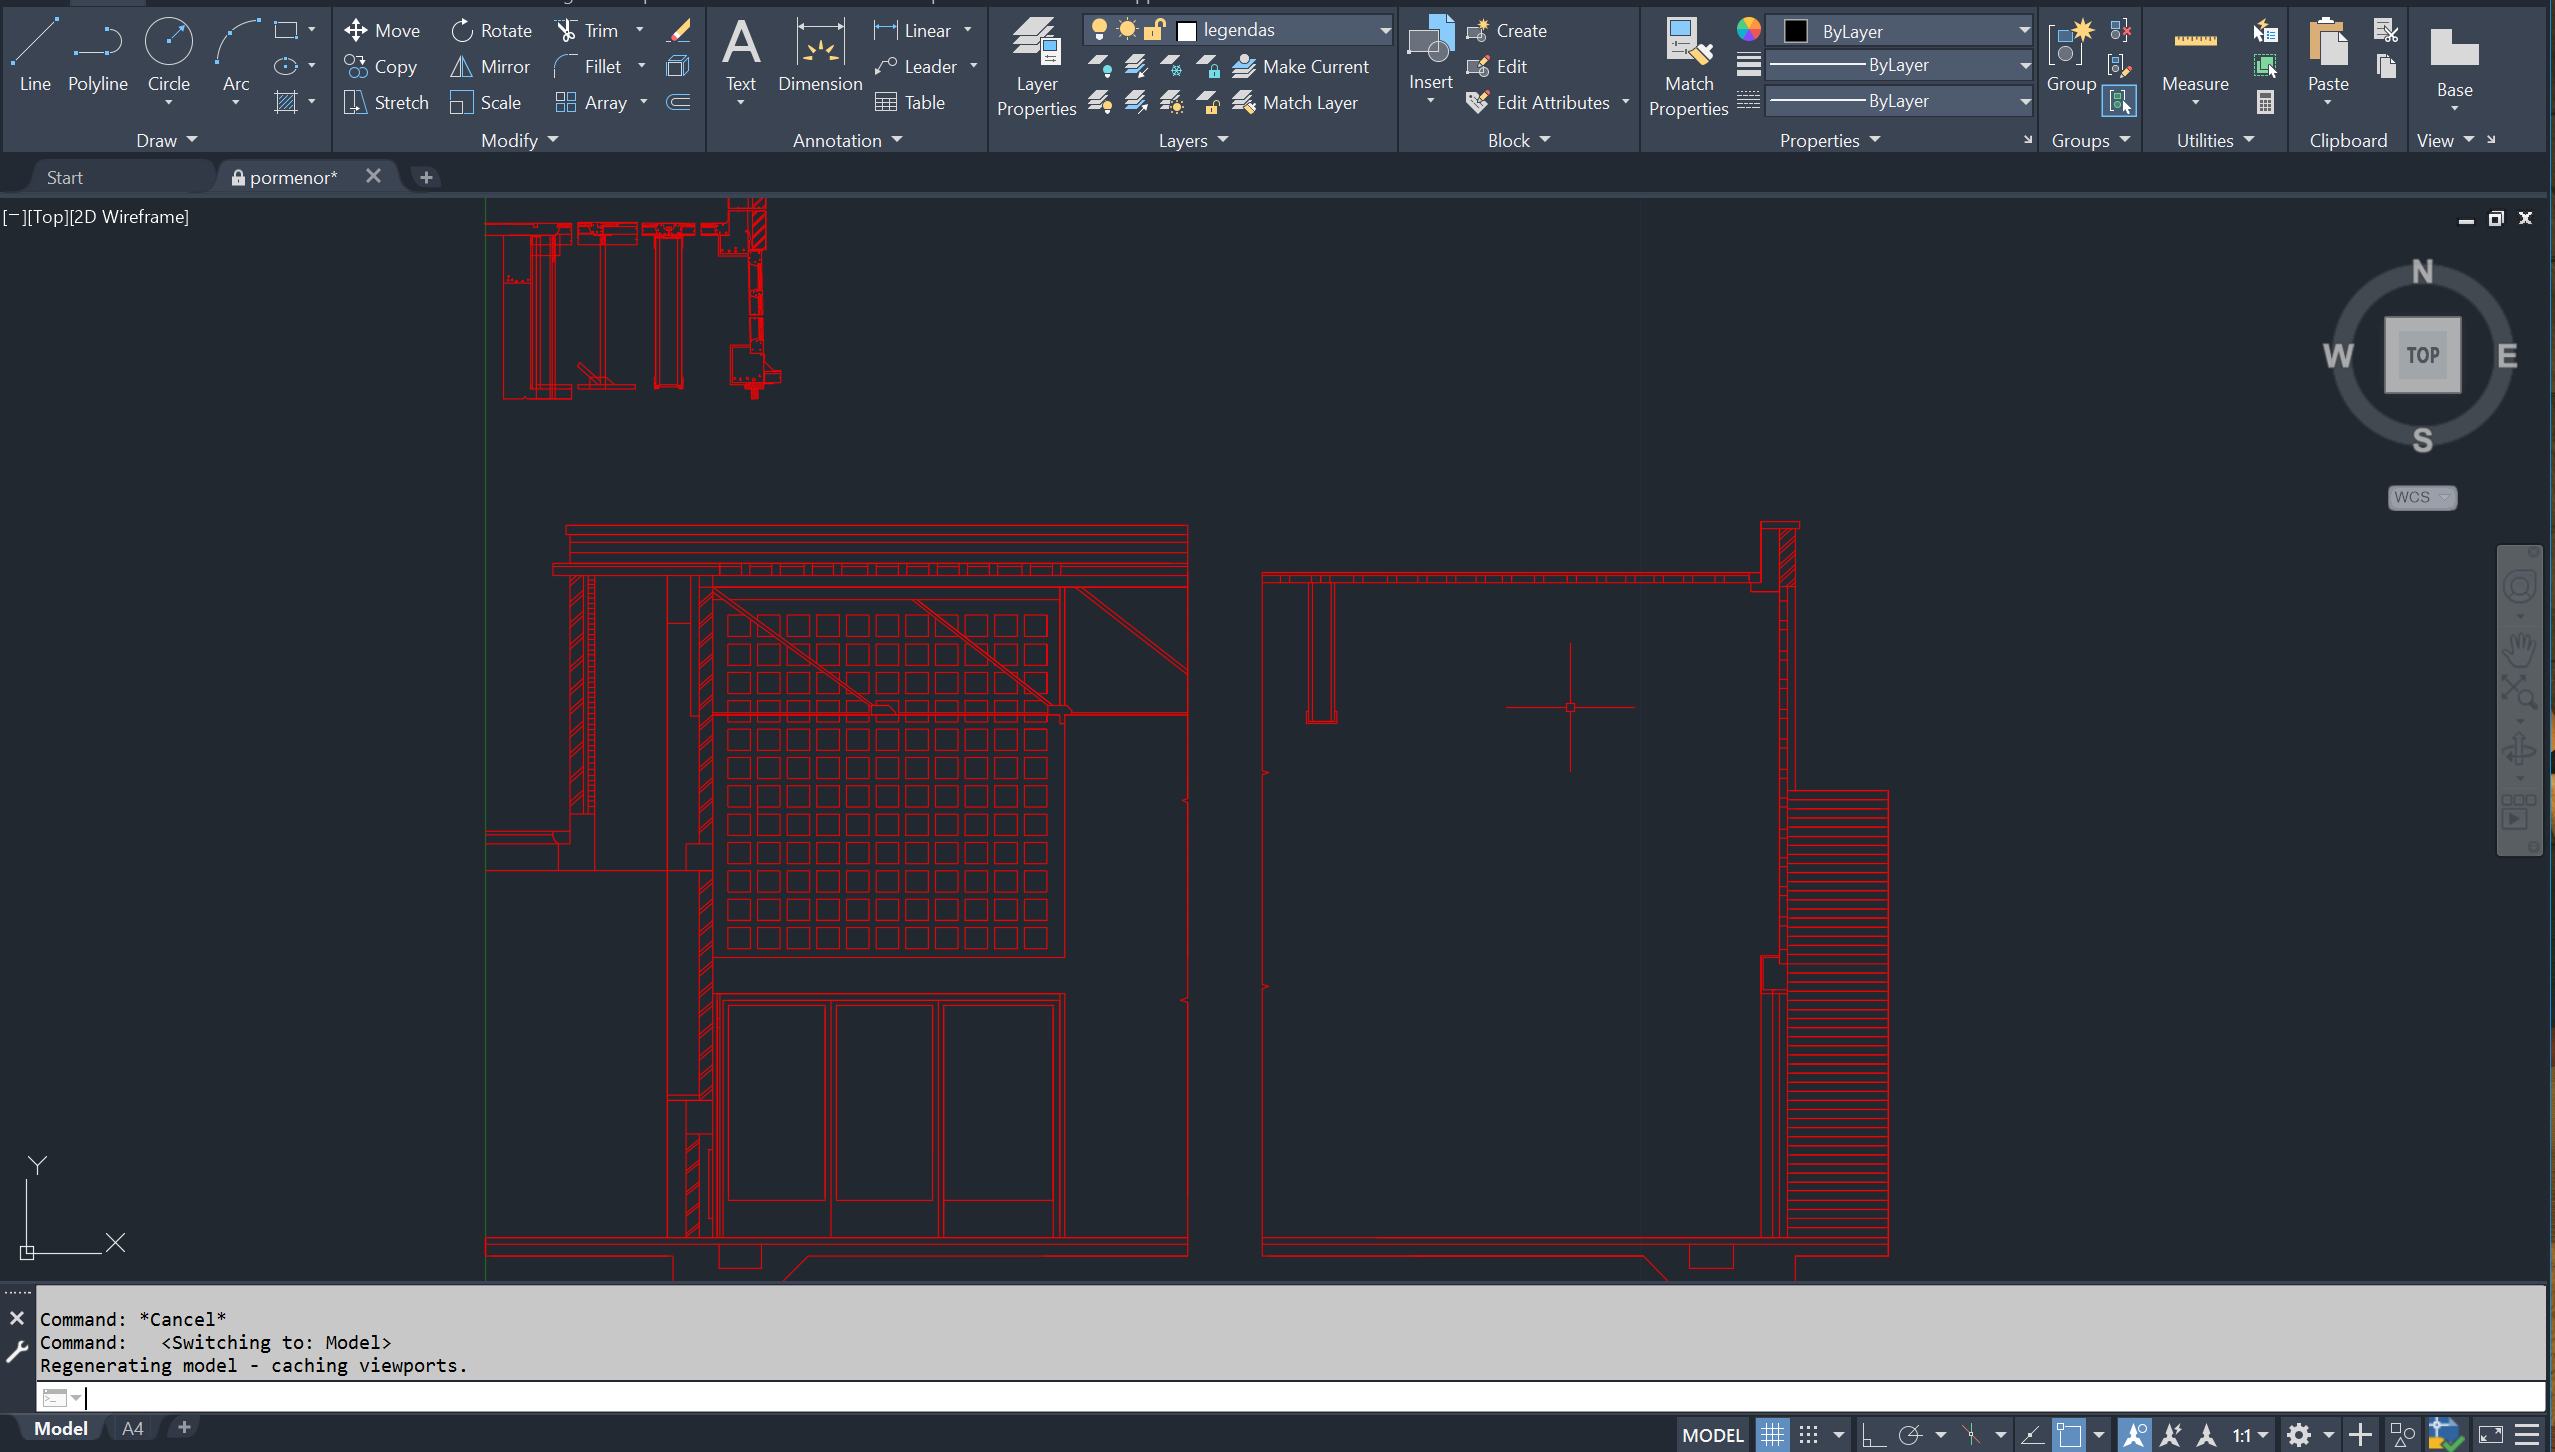Image resolution: width=2555 pixels, height=1452 pixels.
Task: Select the Arc drawing tool
Action: 236,58
